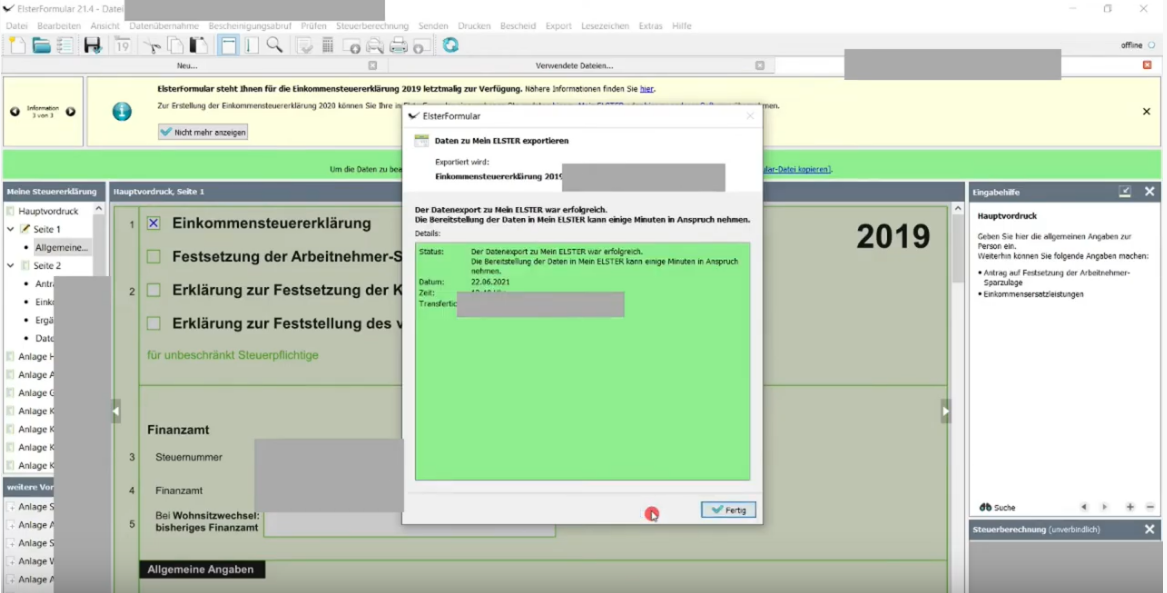Check Erklärung zur Festsetzung der K checkbox
This screenshot has height=593, width=1167.
[x=153, y=290]
